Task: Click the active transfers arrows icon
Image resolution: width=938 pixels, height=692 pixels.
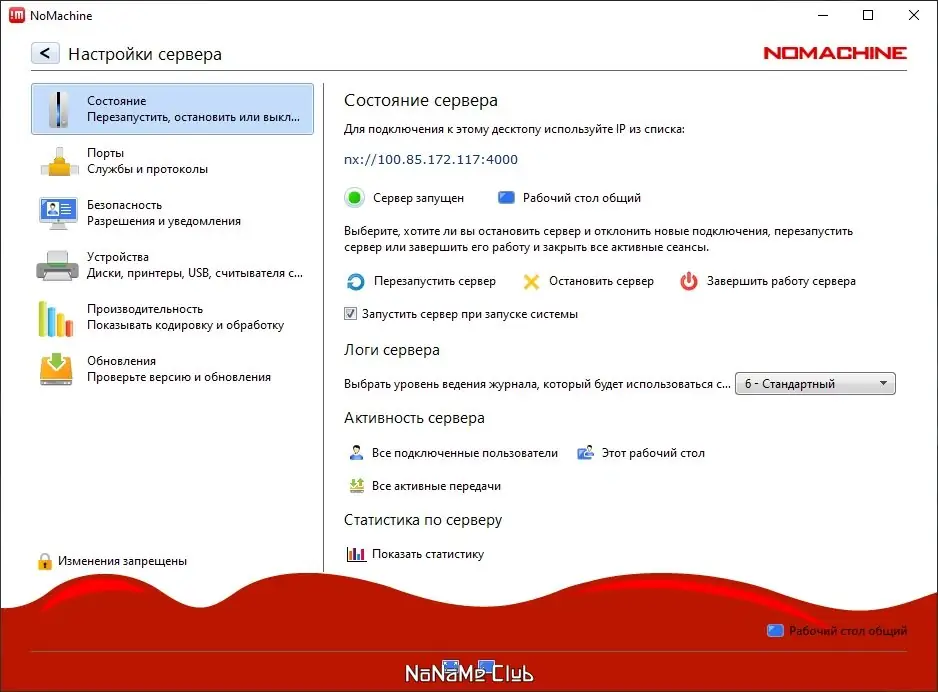Action: pos(357,486)
